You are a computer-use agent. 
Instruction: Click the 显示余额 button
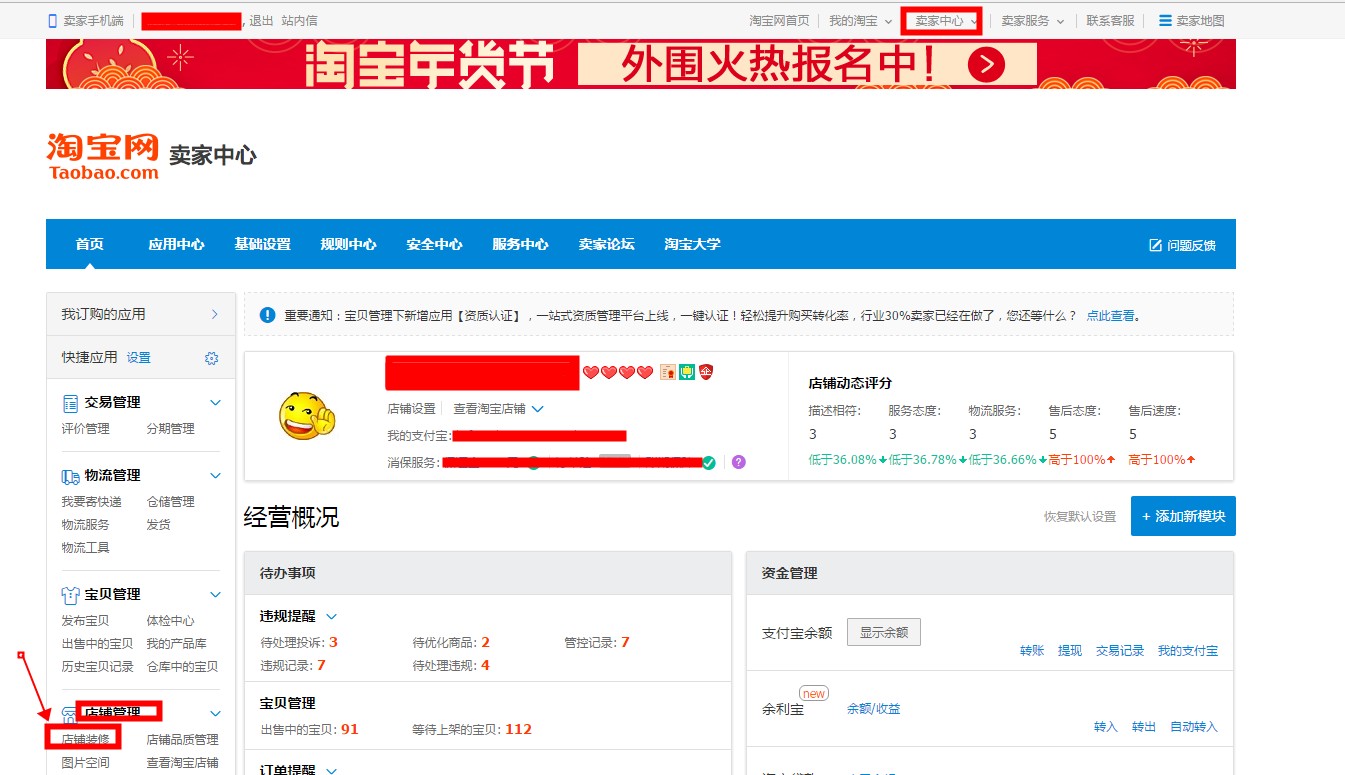coord(883,631)
